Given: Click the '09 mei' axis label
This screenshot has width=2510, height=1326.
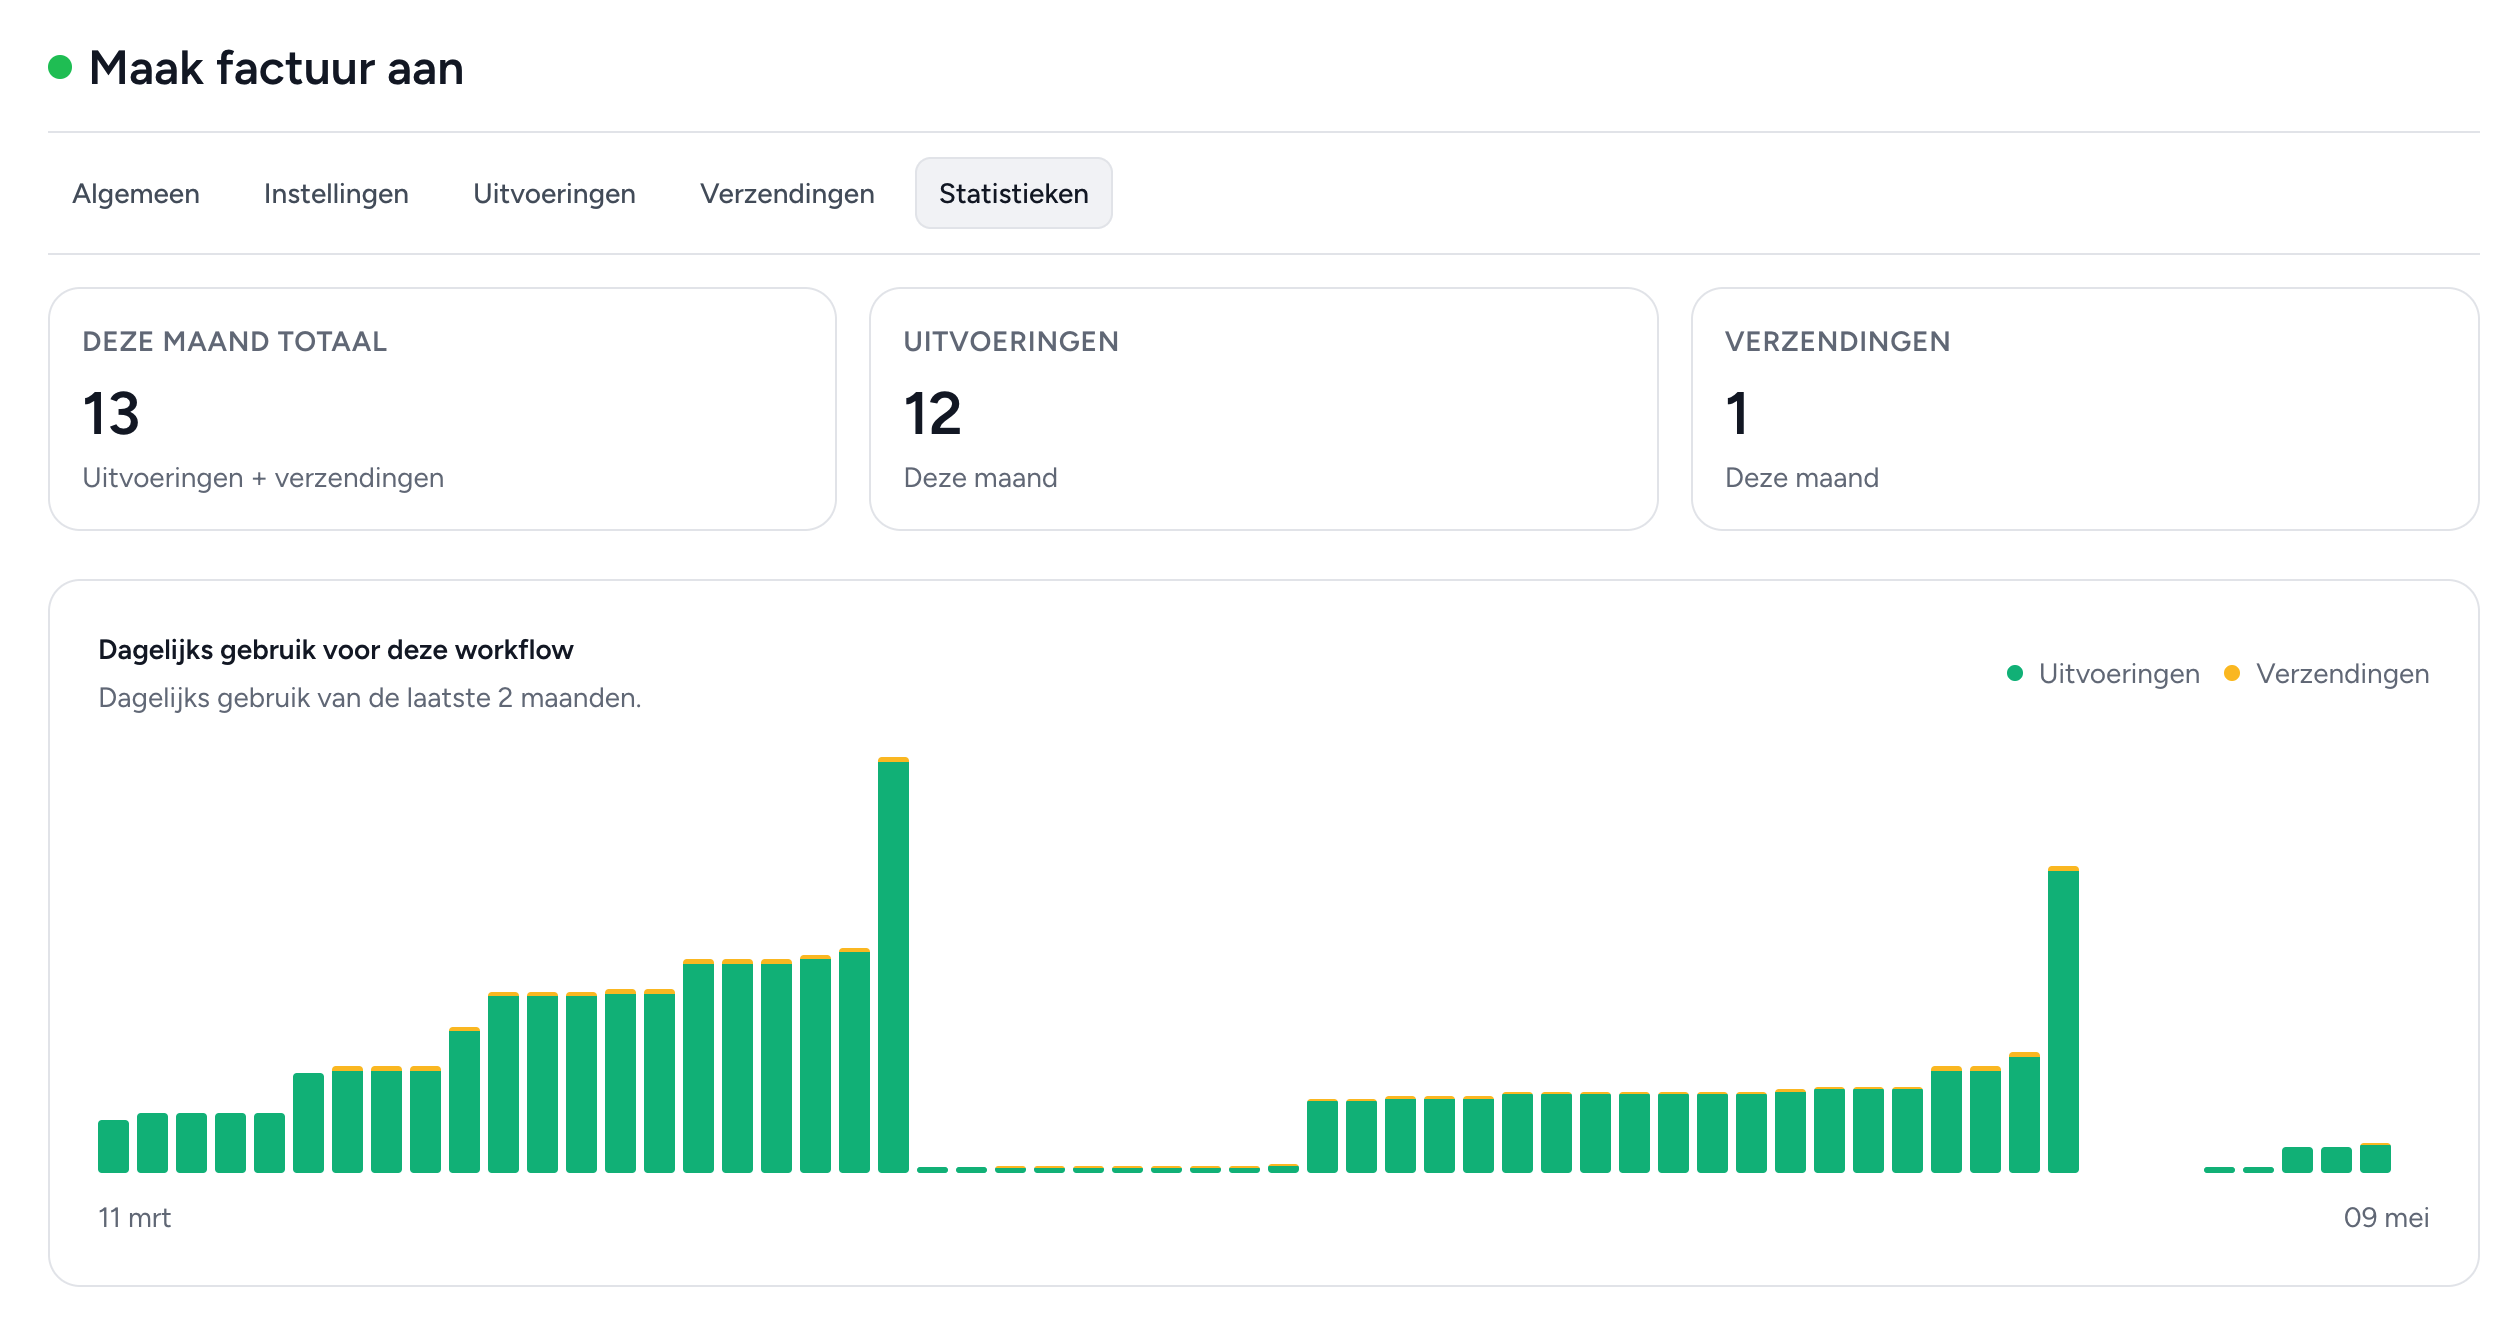Looking at the screenshot, I should [x=2386, y=1217].
